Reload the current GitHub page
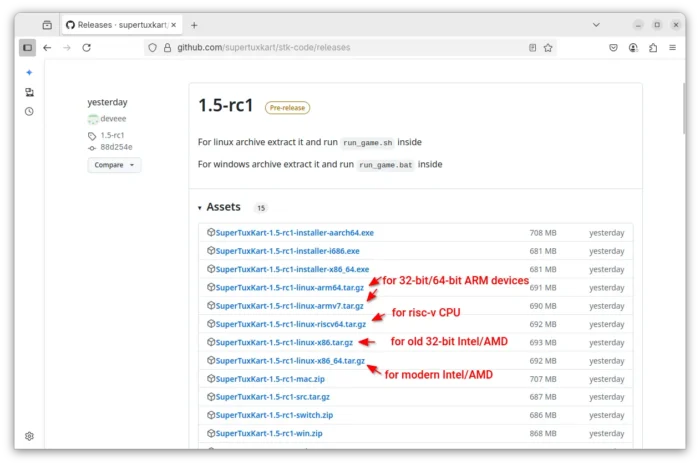The image size is (700, 465). [87, 47]
